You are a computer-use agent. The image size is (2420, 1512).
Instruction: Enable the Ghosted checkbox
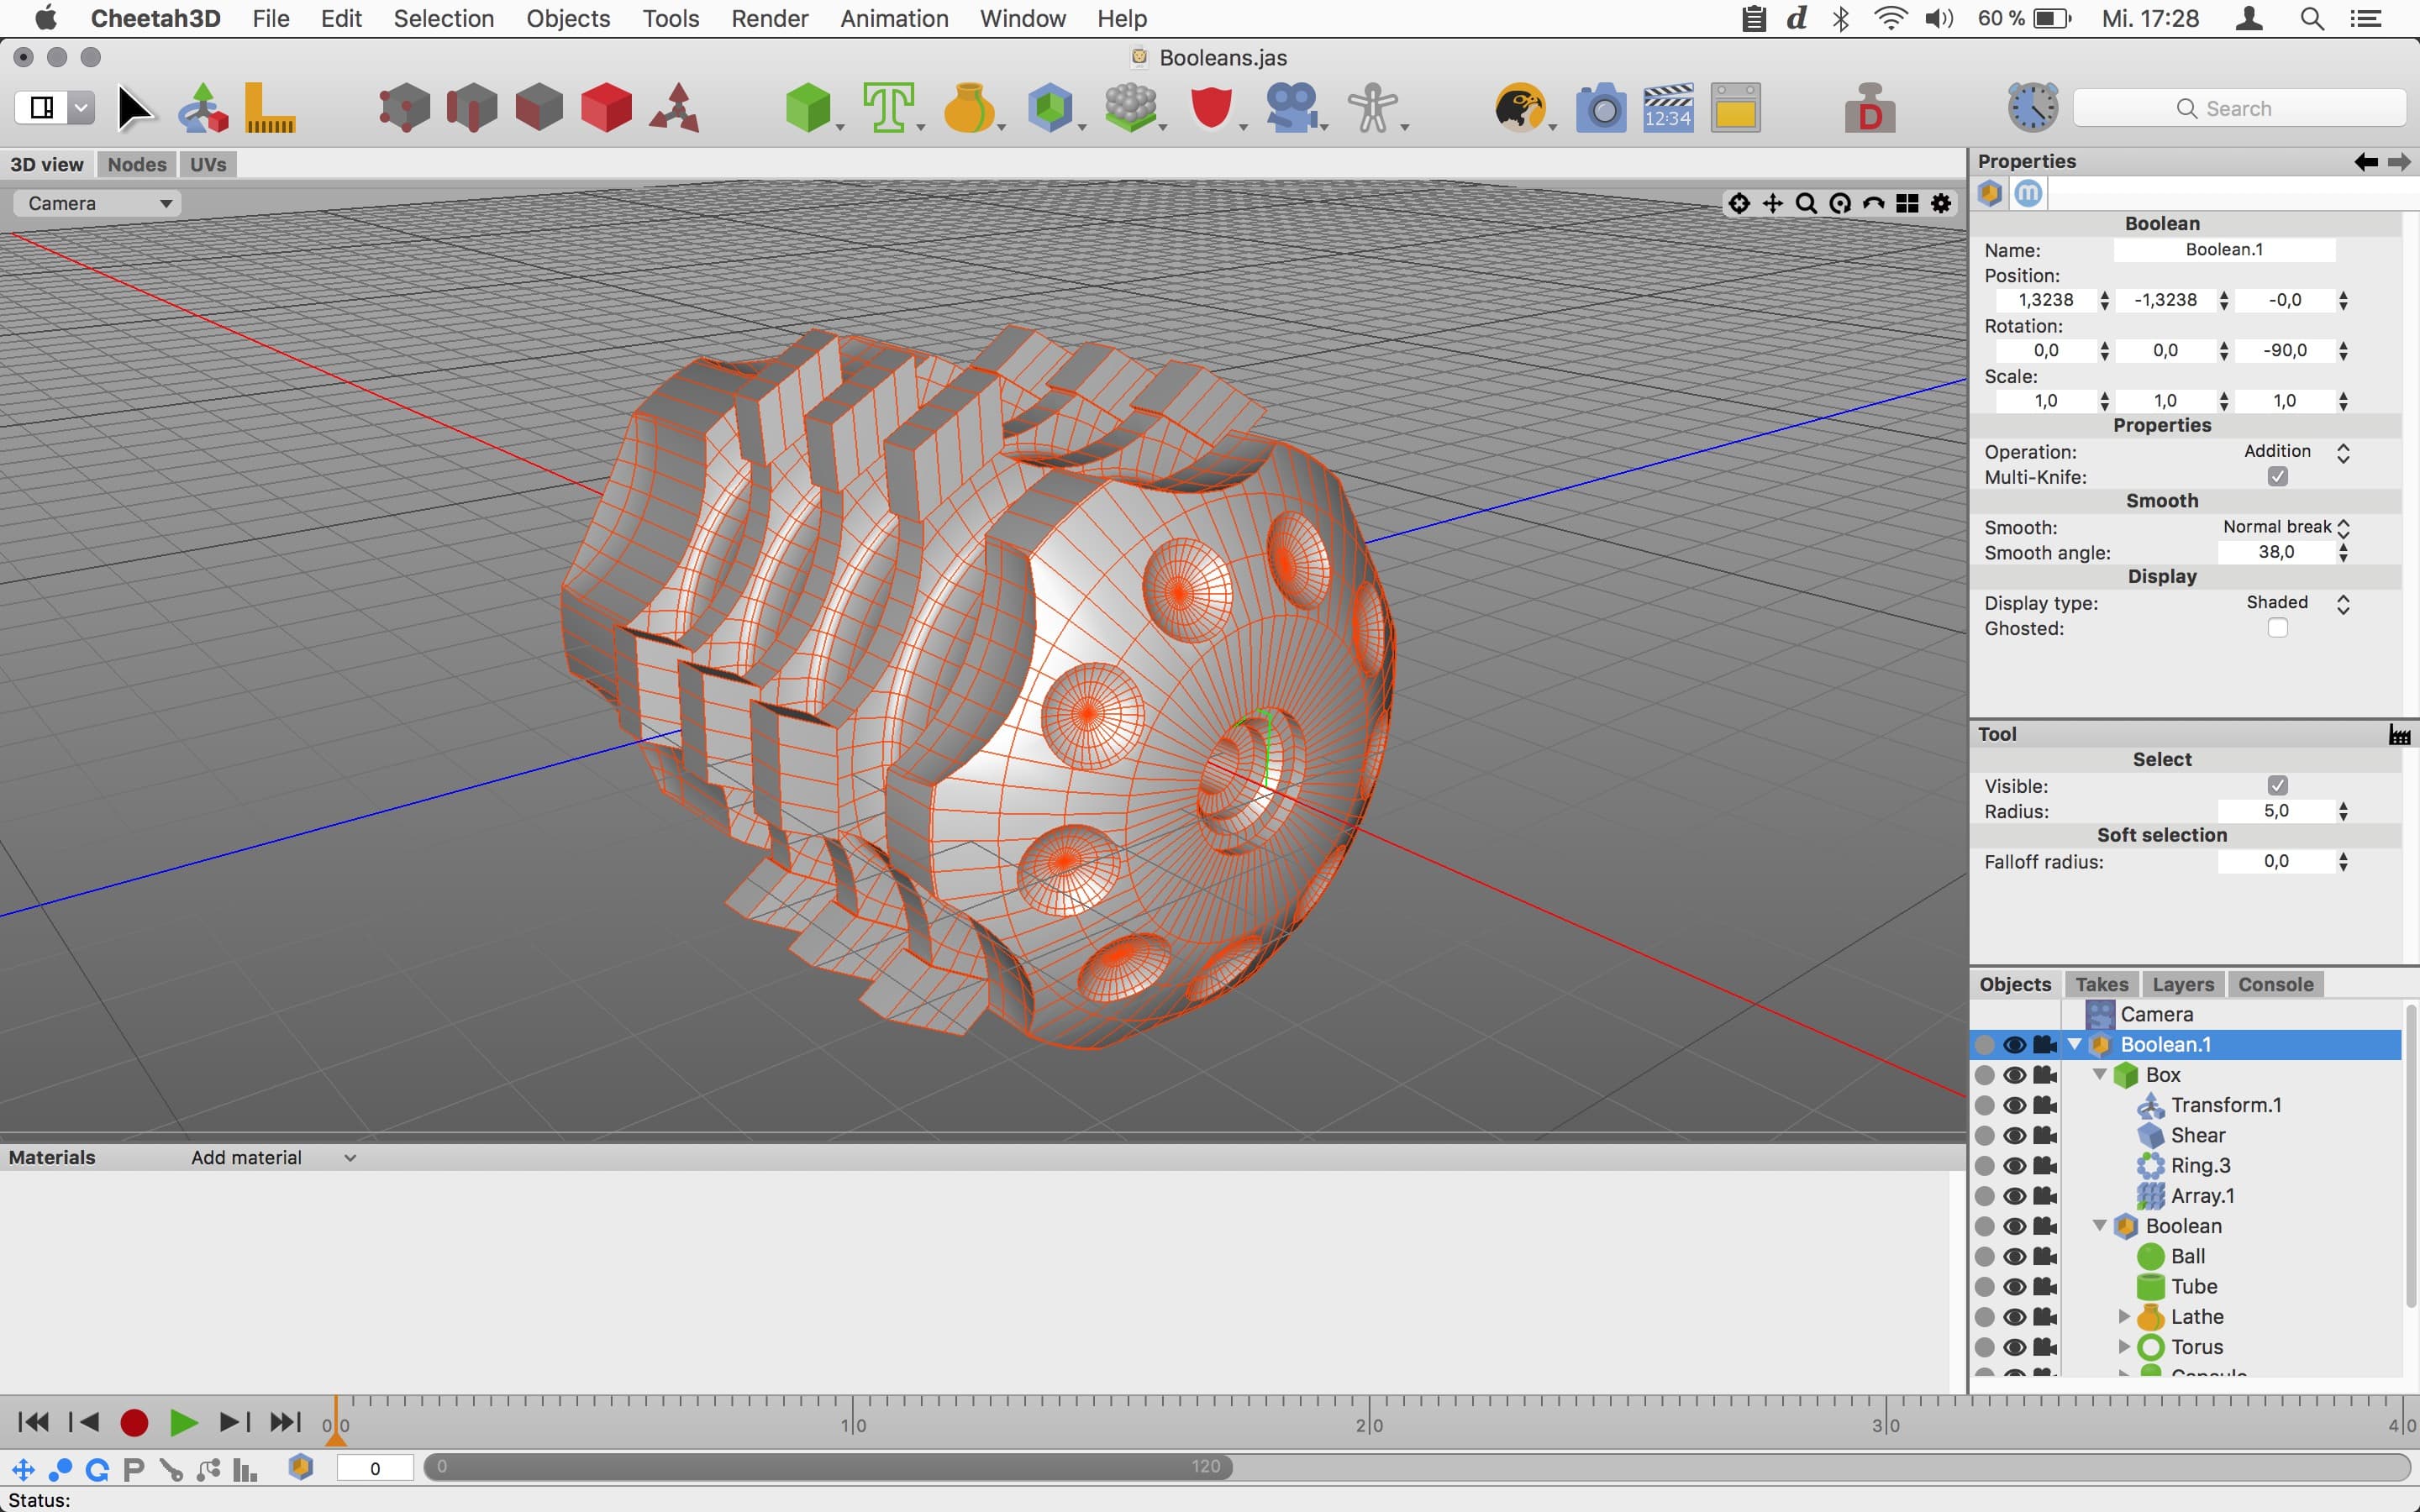[2277, 628]
